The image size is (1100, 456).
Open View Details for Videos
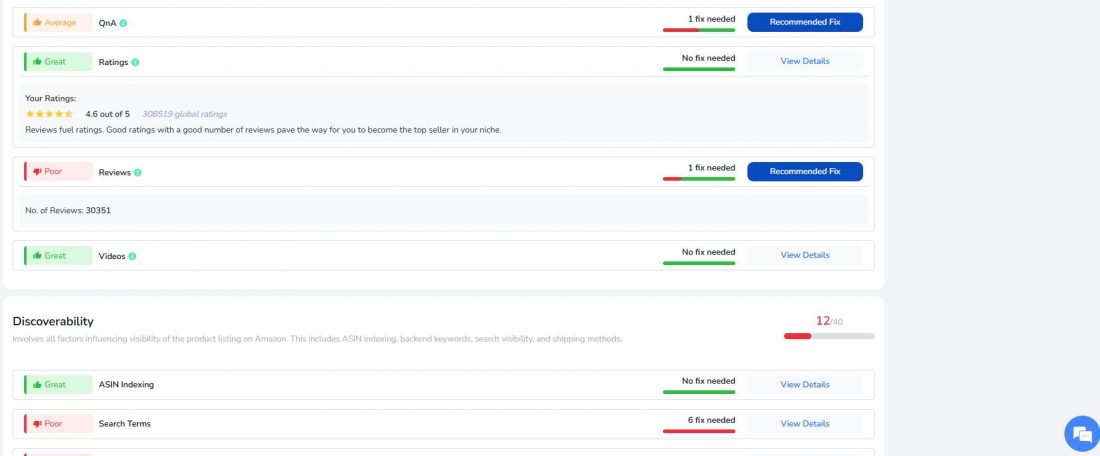[x=805, y=255]
